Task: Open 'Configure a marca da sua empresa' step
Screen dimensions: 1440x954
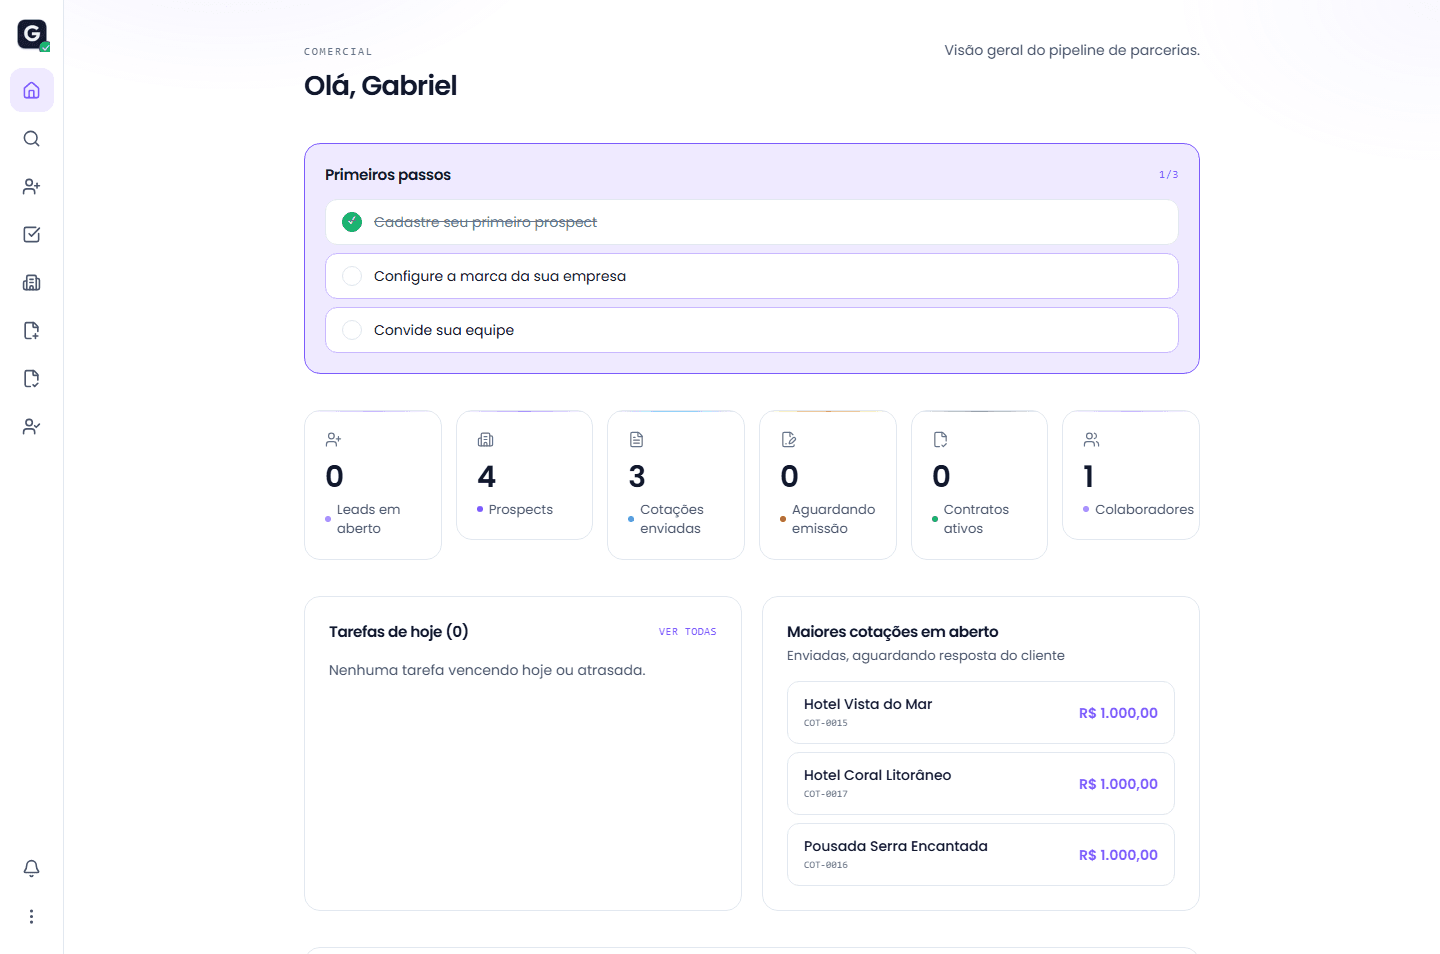Action: [752, 276]
